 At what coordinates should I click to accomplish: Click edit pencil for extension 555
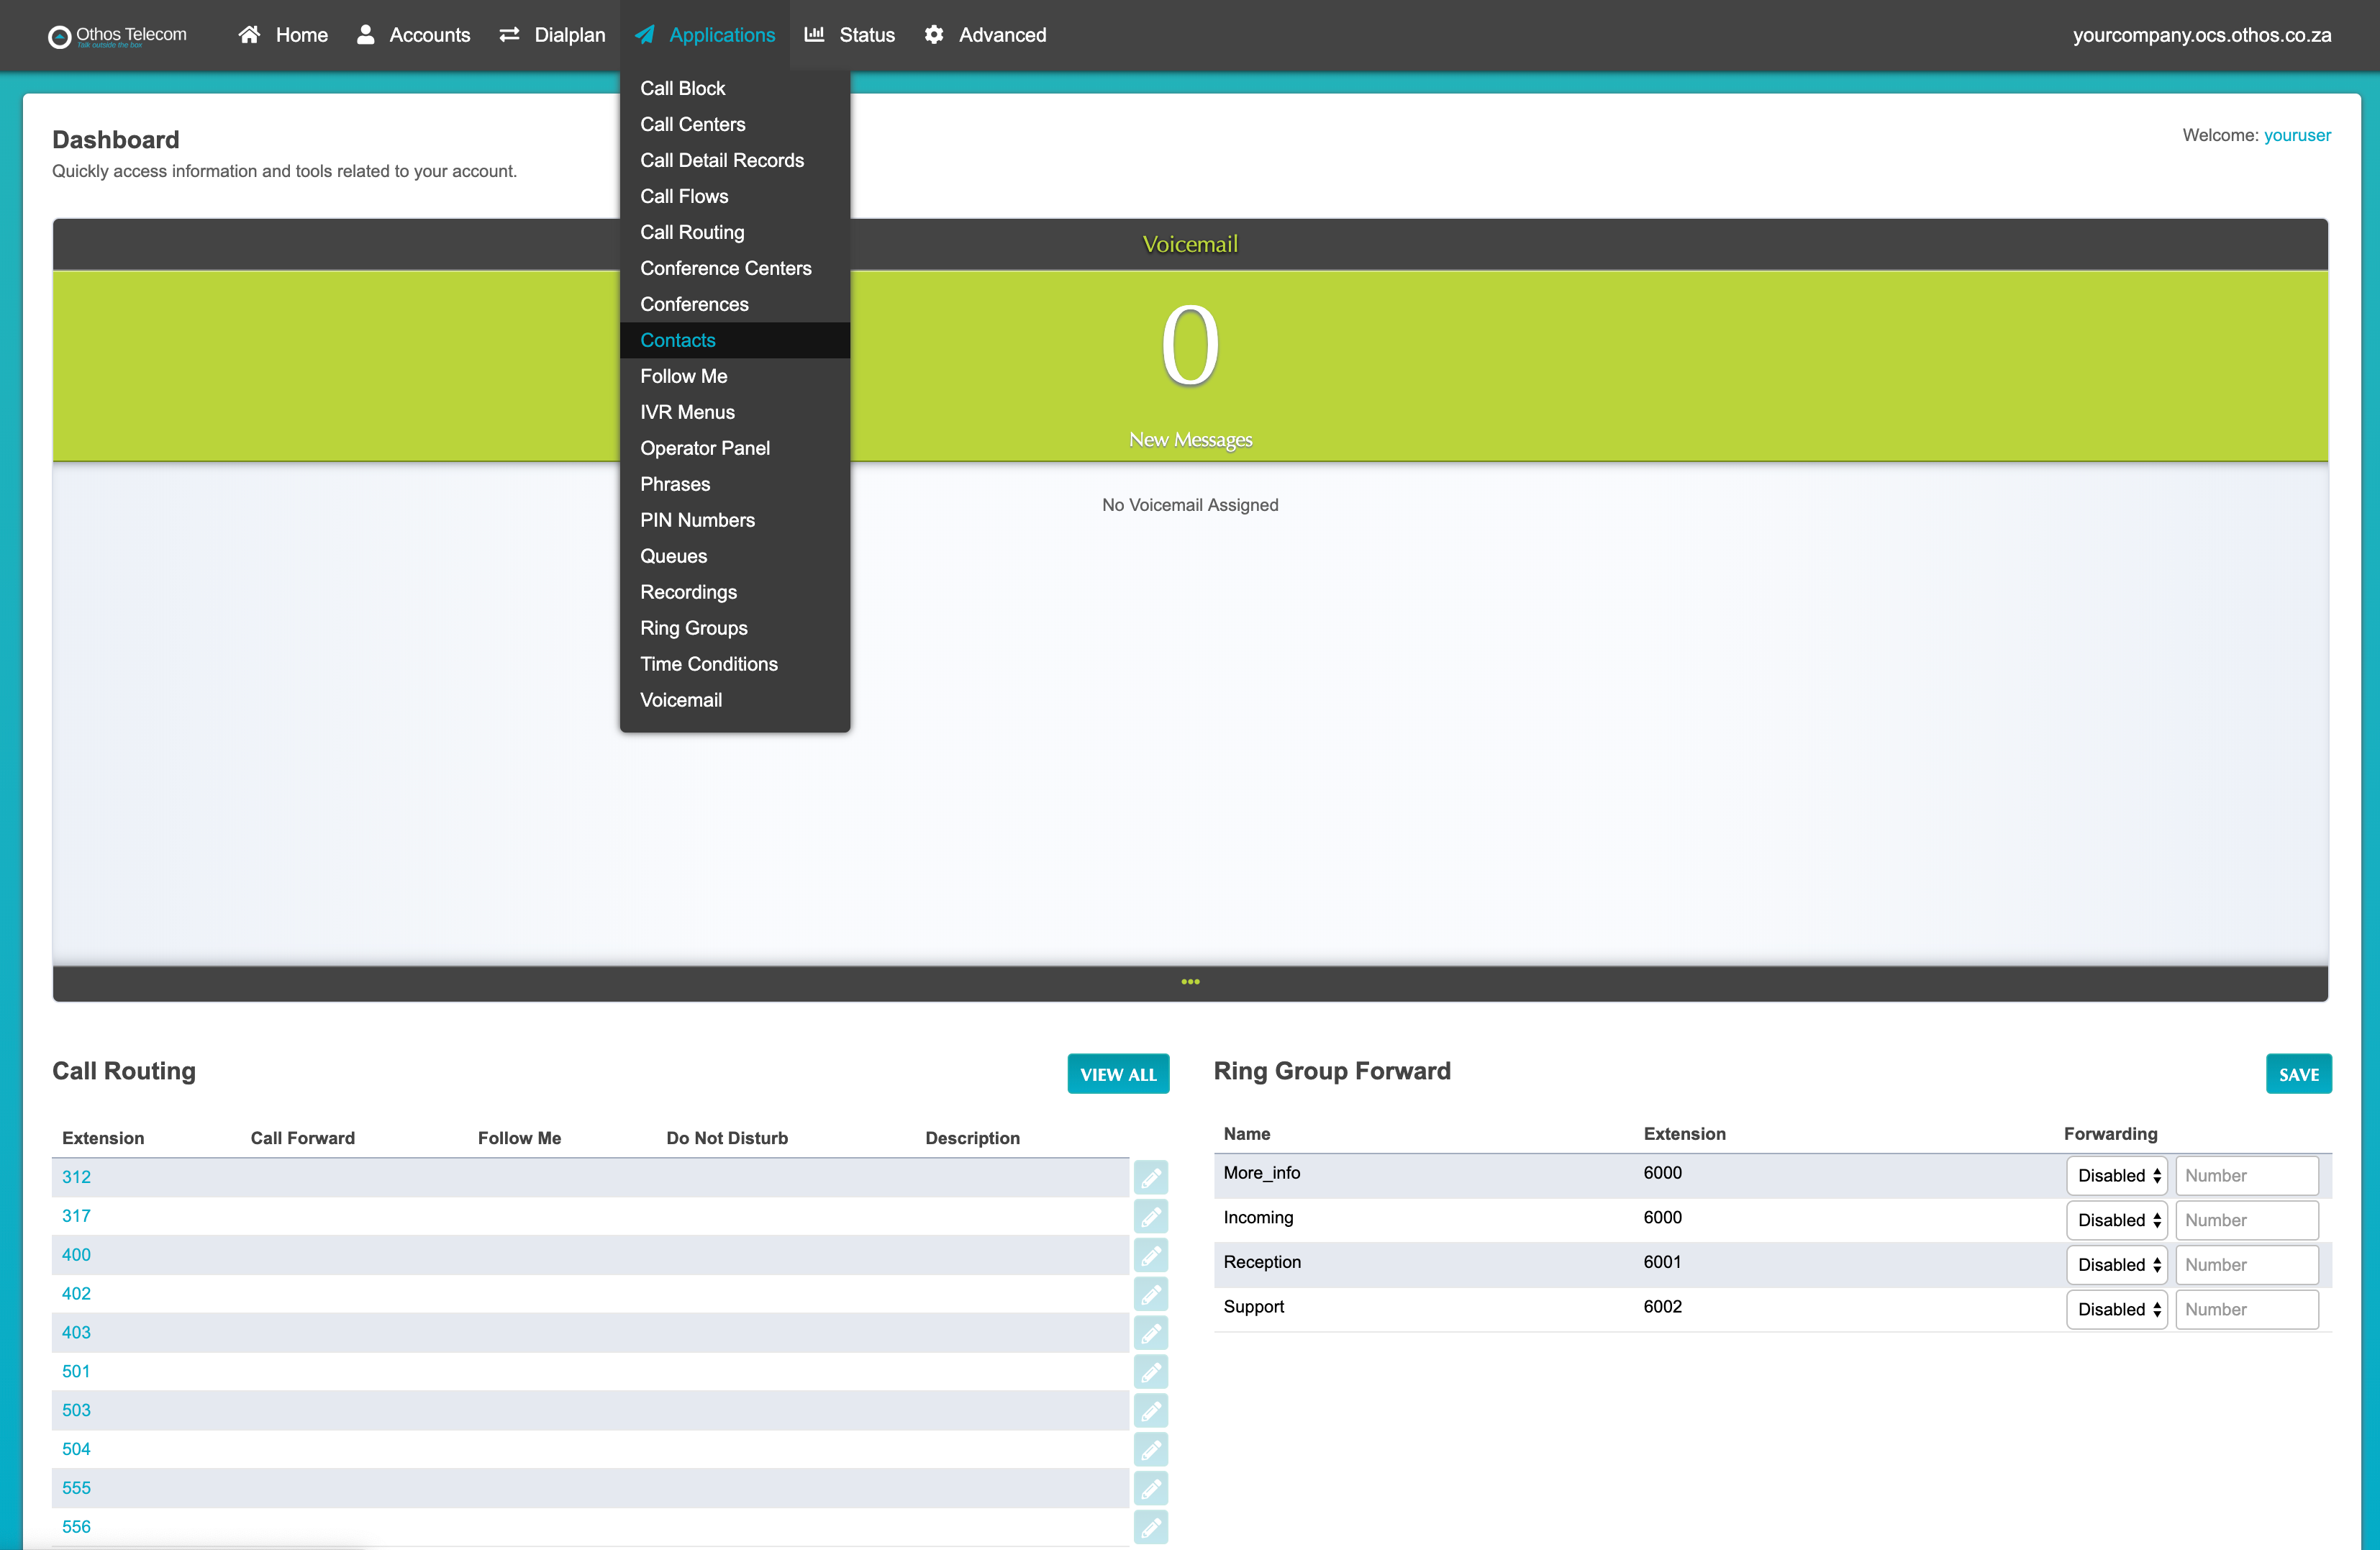(x=1150, y=1489)
